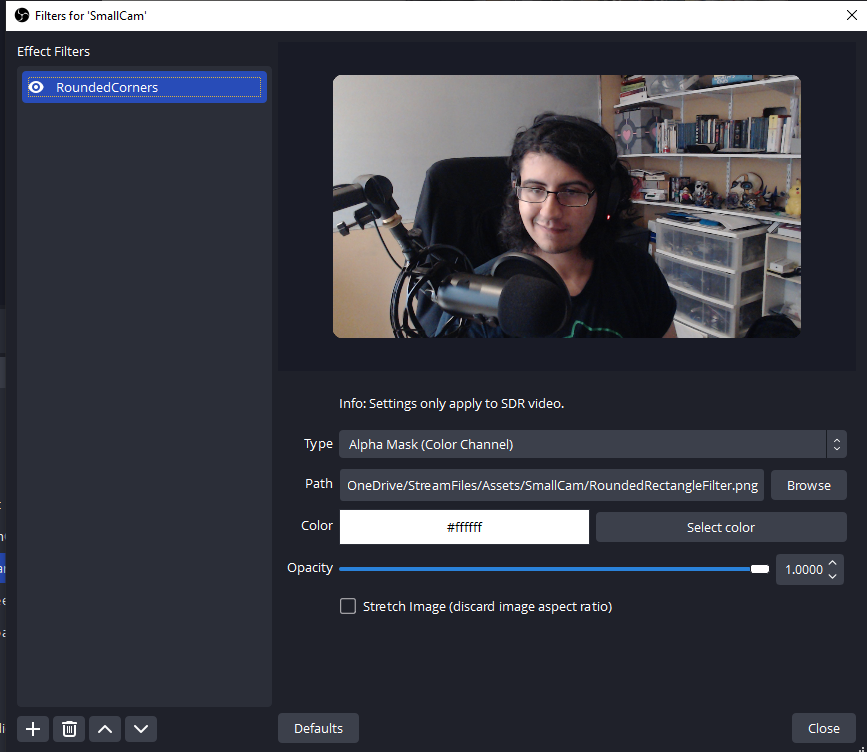Expand the filter type list arrow
Viewport: 867px width, 752px height.
[x=836, y=443]
